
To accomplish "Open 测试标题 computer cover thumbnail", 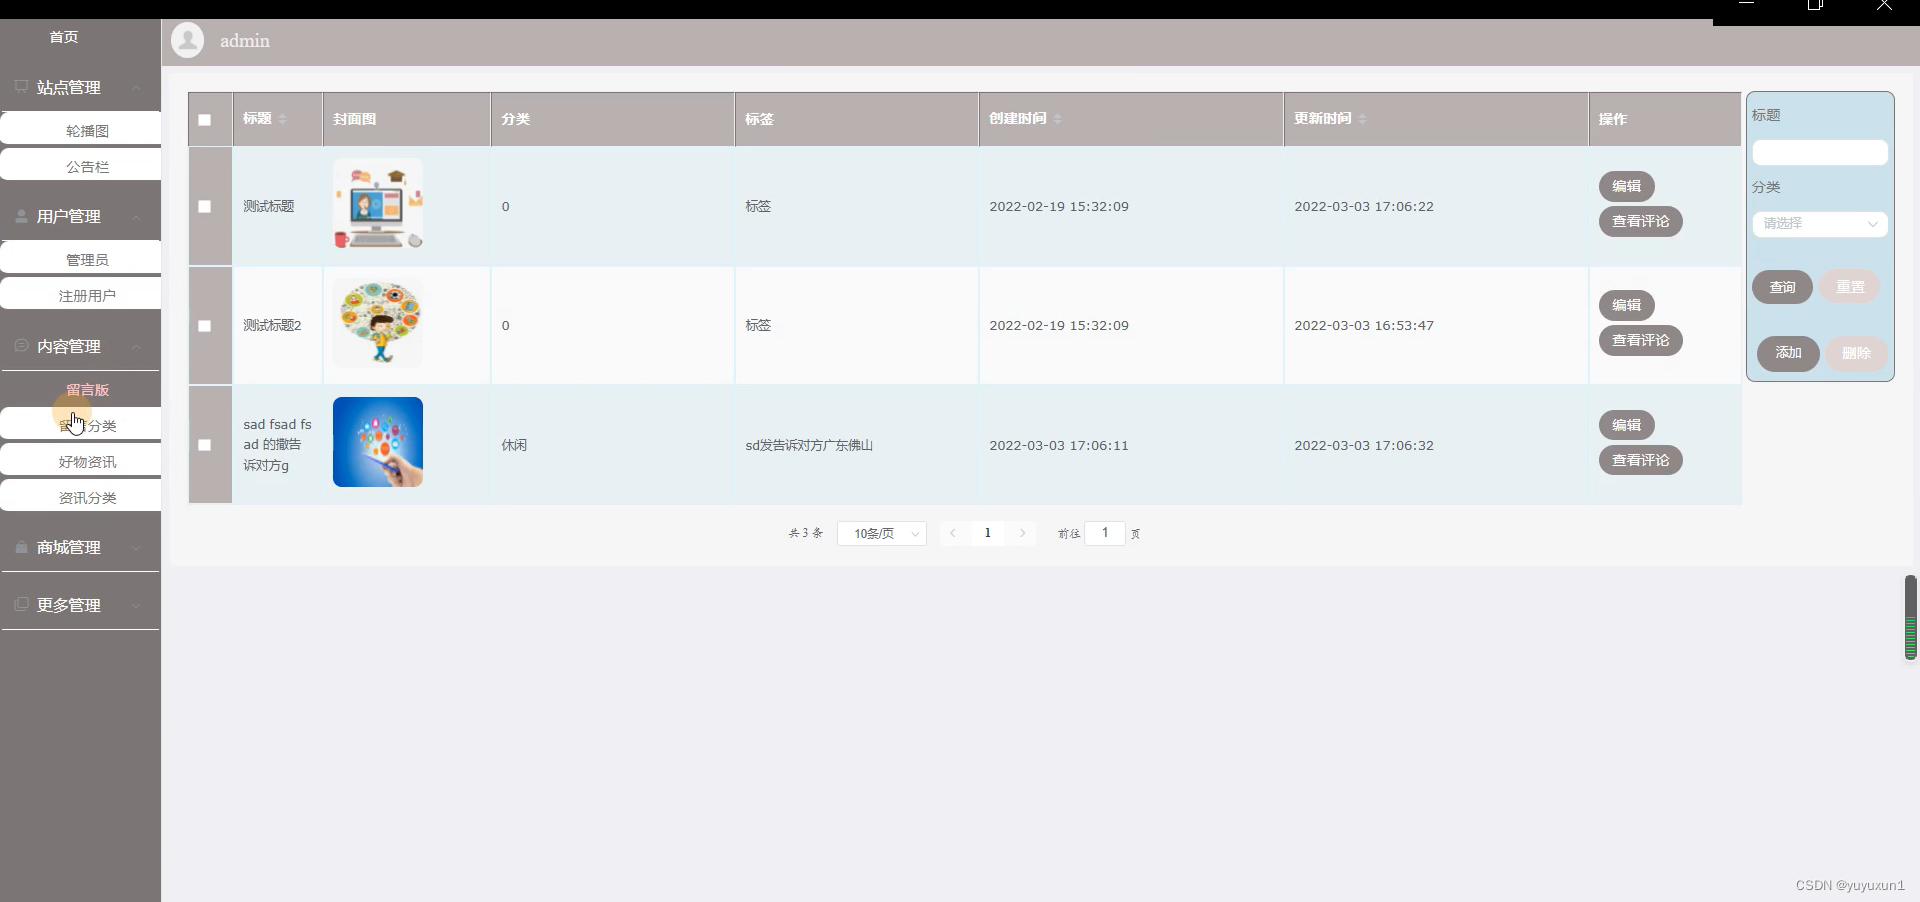I will pos(378,204).
